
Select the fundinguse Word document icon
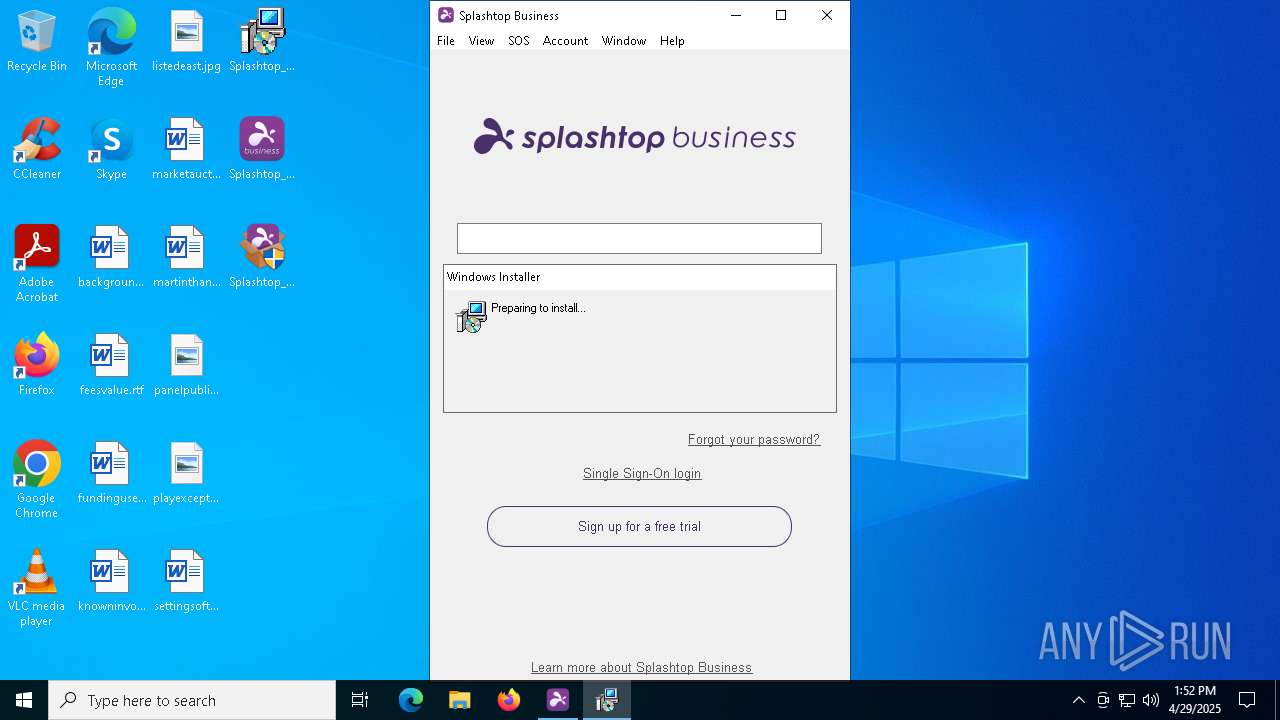pyautogui.click(x=111, y=474)
